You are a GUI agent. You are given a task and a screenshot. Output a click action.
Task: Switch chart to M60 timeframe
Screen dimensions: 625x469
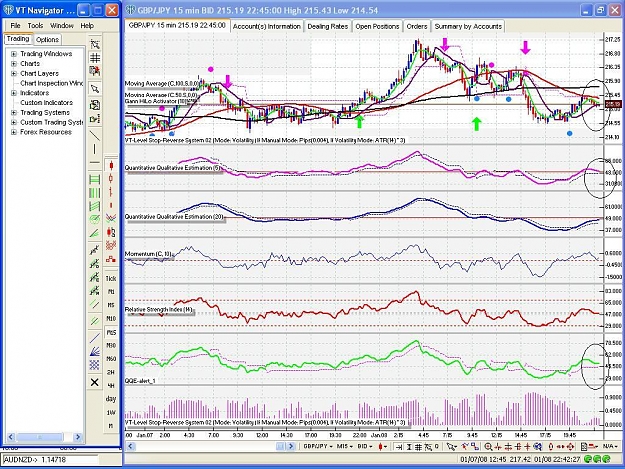[x=111, y=359]
